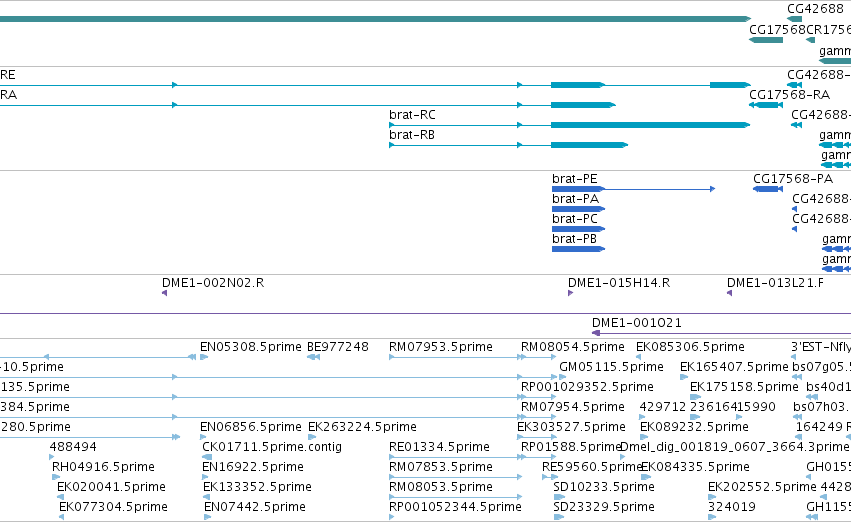The image size is (851, 522).
Task: Click the EK085306.5prime EST label
Action: (690, 347)
